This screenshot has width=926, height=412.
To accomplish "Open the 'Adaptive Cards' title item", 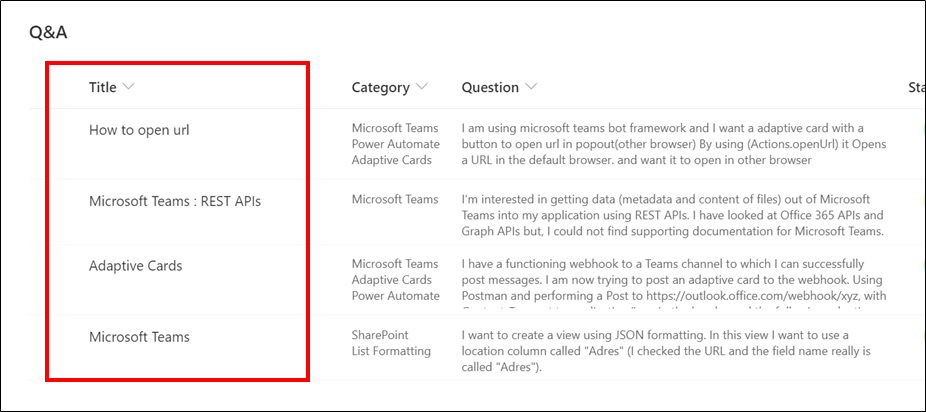I will point(136,266).
